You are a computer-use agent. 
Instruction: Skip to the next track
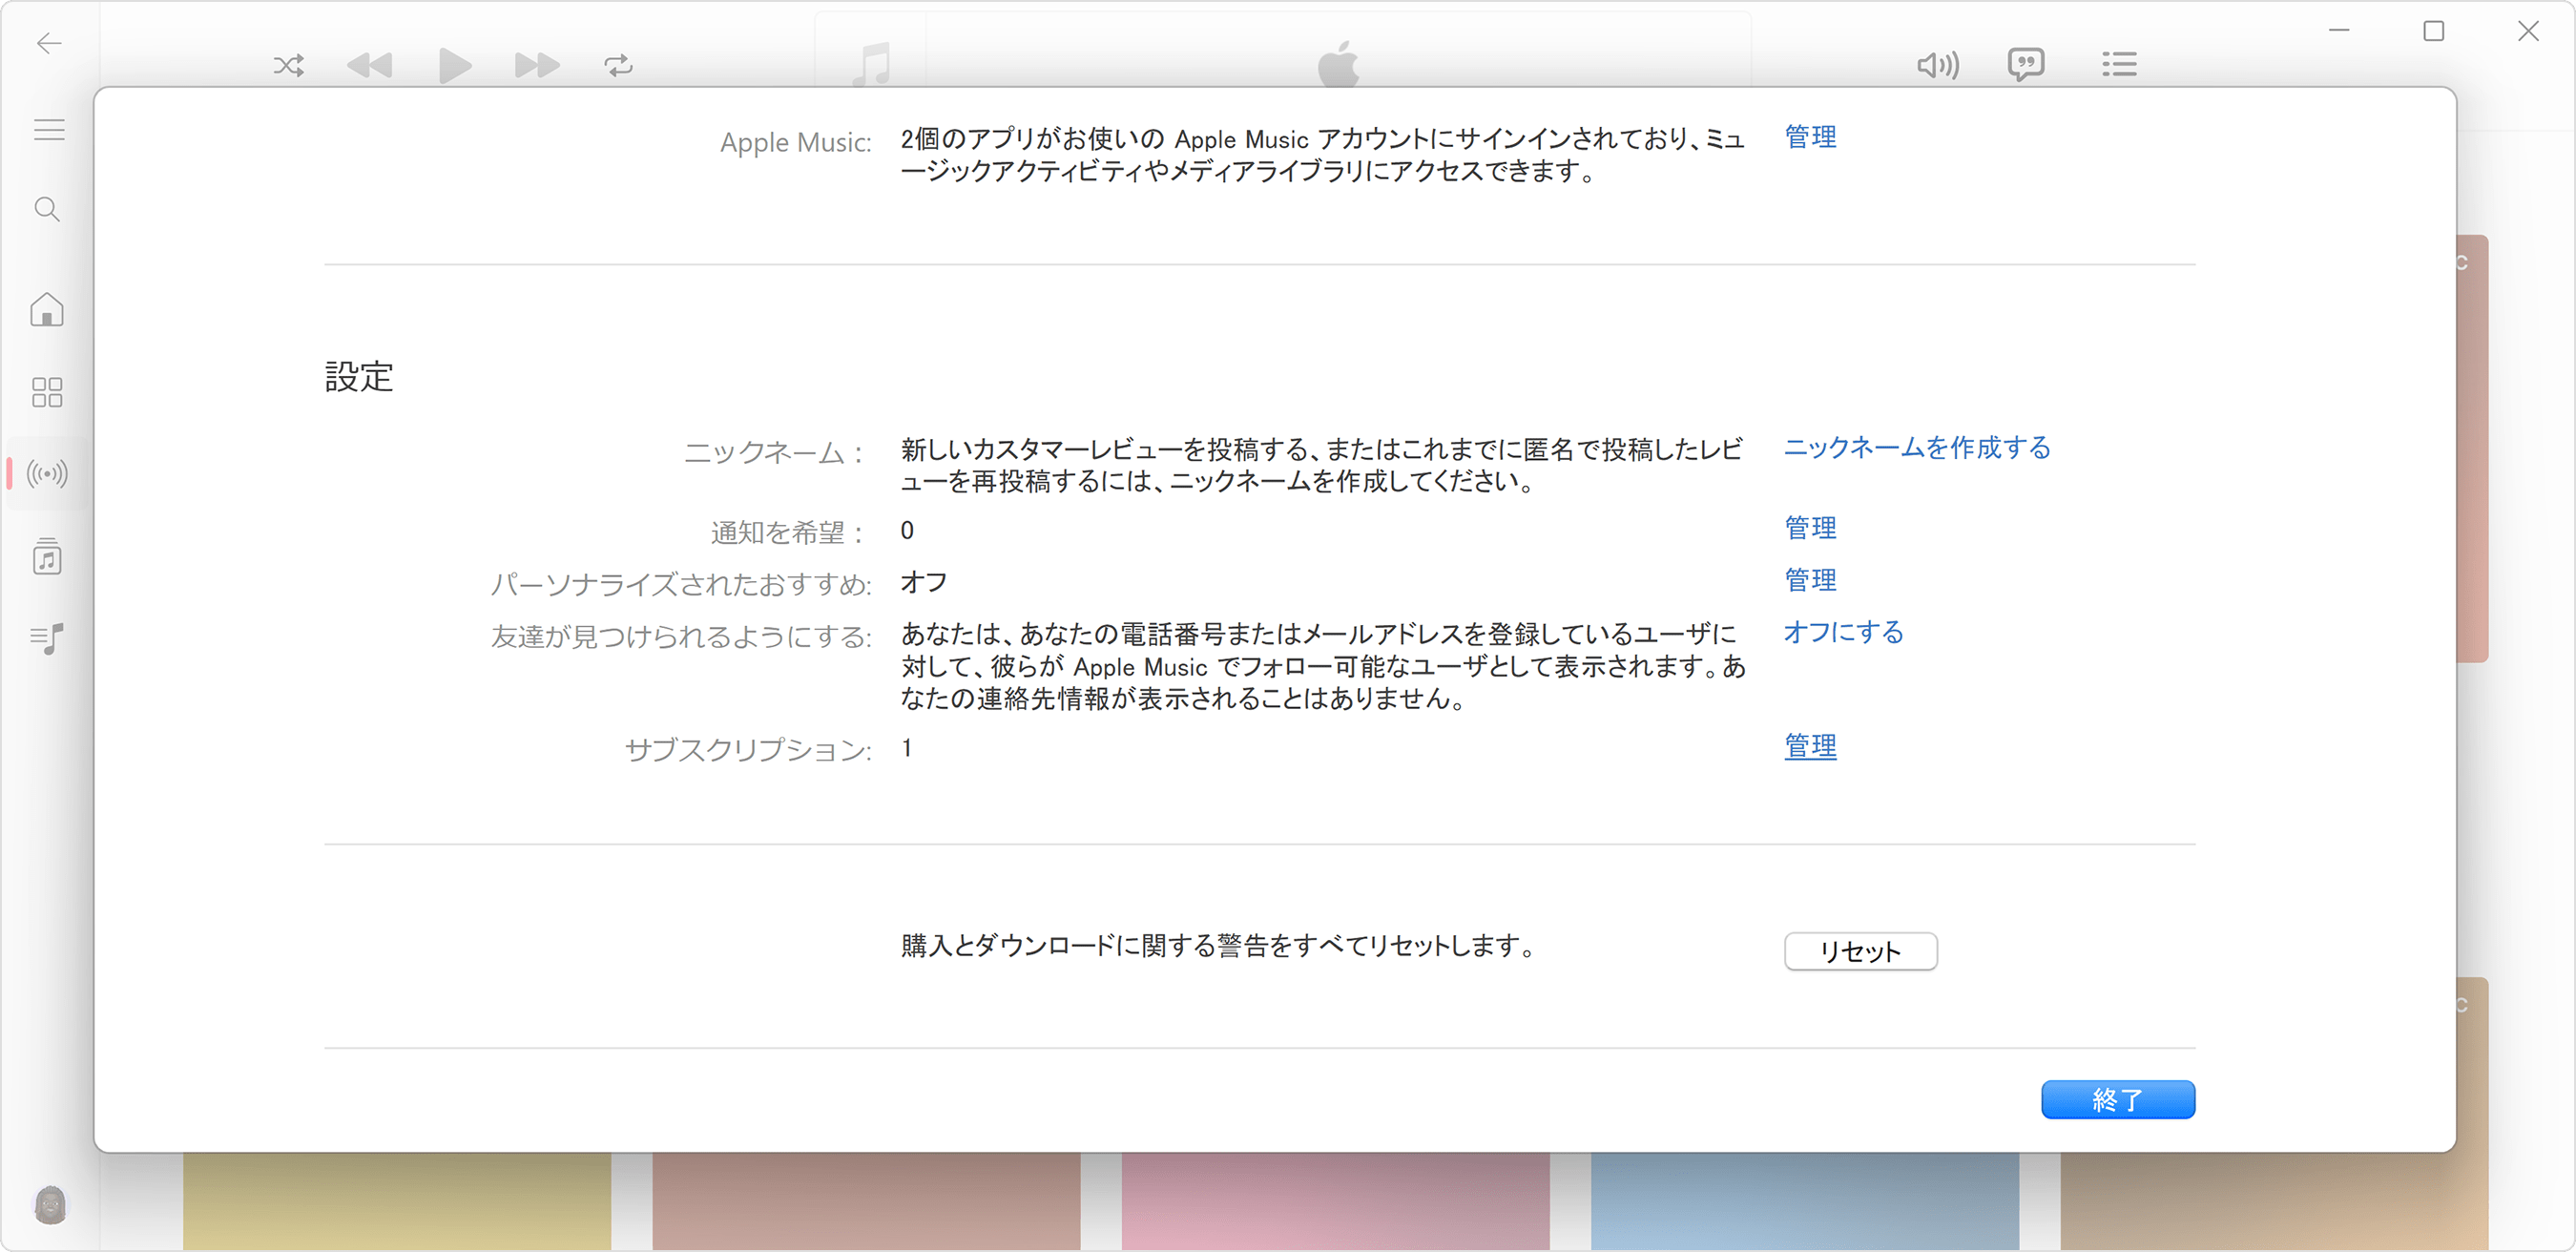tap(536, 64)
